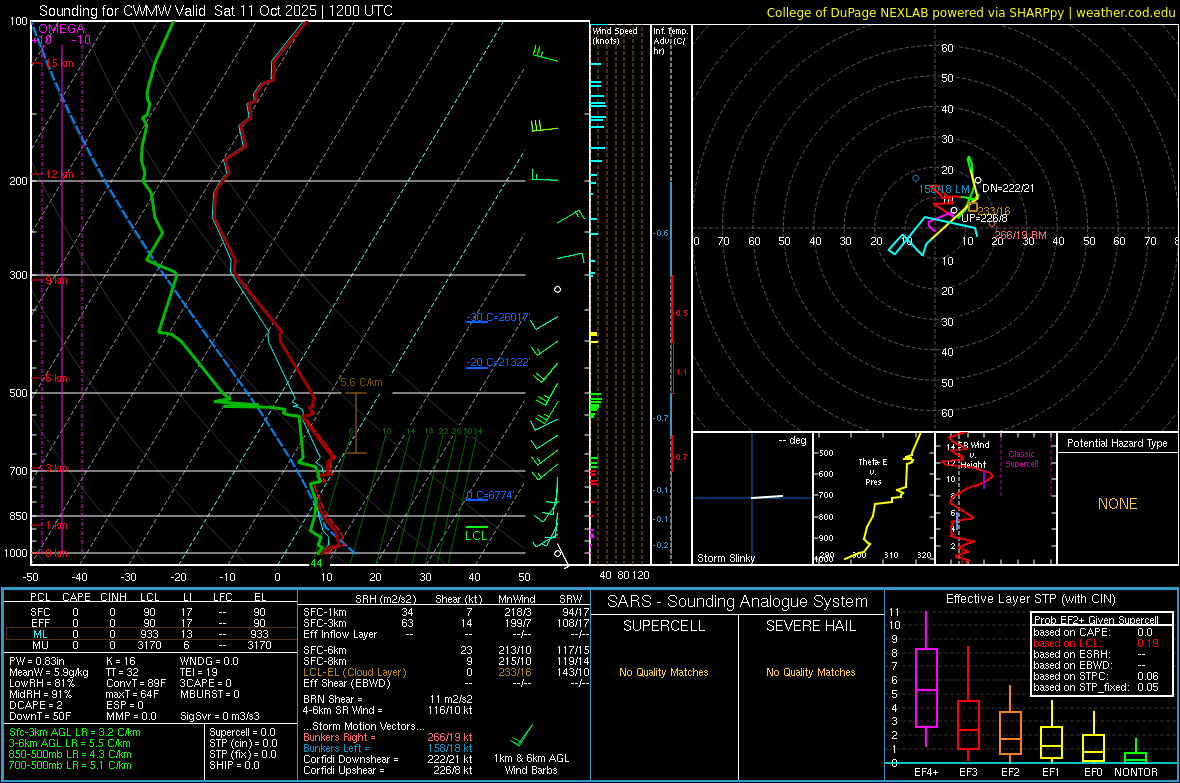
Task: Click the CINH column header
Action: [x=114, y=597]
